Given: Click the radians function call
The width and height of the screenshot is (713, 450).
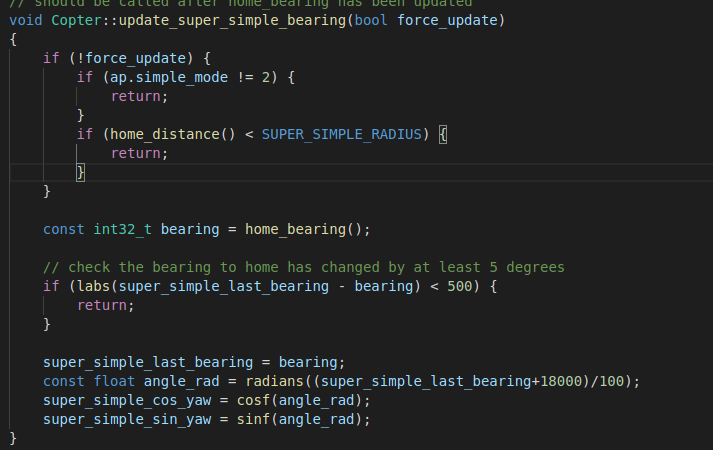Looking at the screenshot, I should 274,381.
